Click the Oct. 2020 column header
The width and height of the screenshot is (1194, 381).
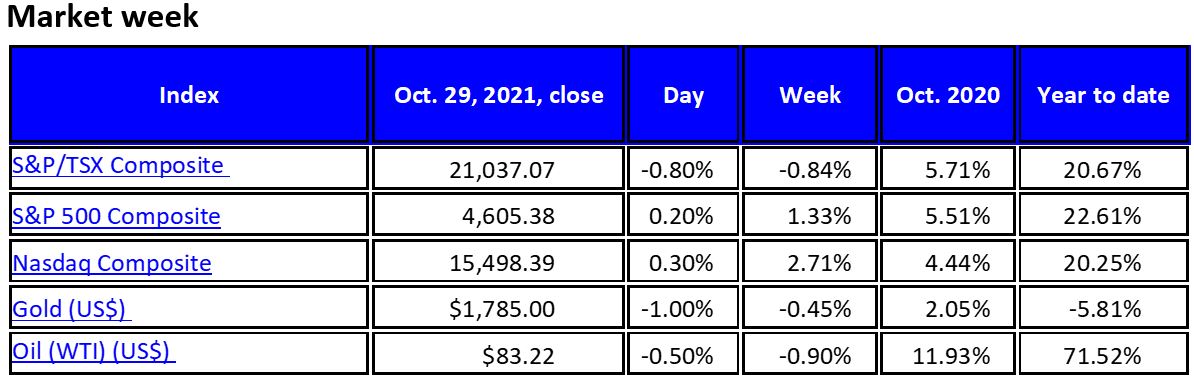pyautogui.click(x=948, y=95)
